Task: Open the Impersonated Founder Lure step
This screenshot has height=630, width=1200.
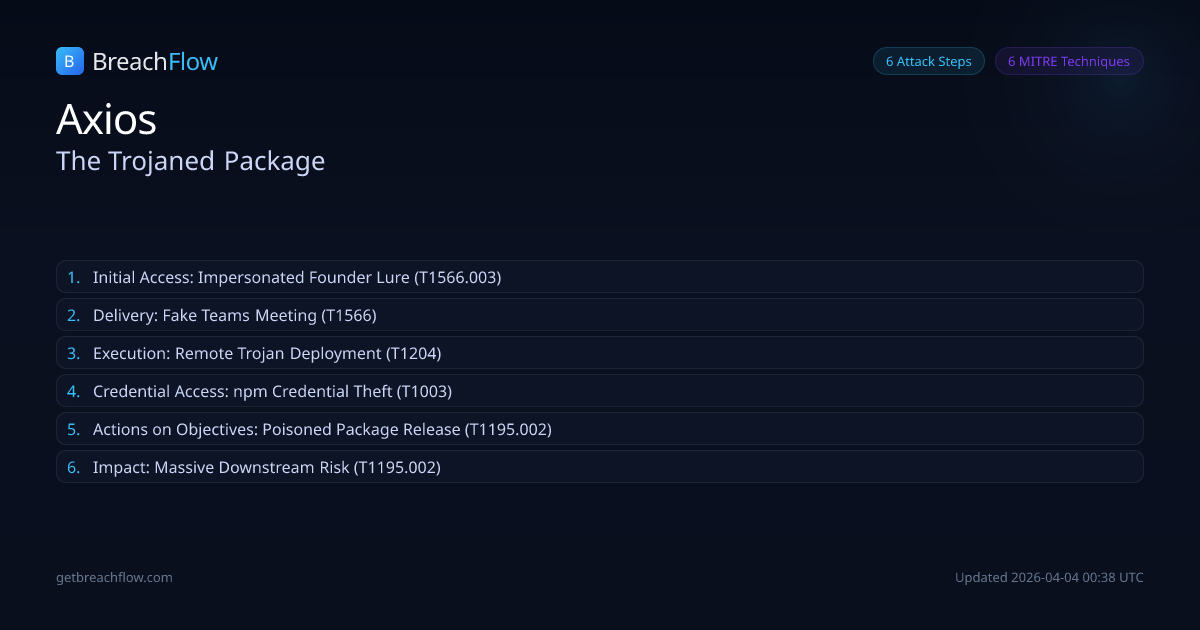Action: [x=297, y=277]
